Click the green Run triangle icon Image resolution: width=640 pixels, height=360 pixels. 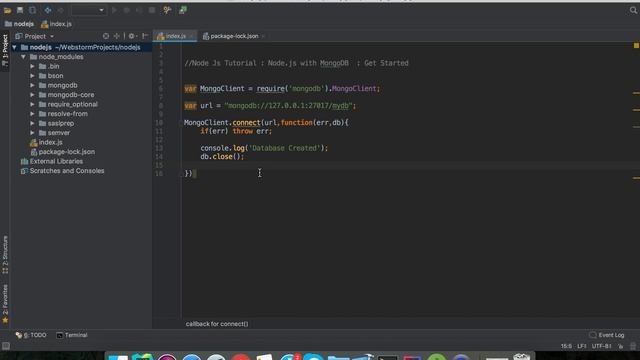click(114, 10)
